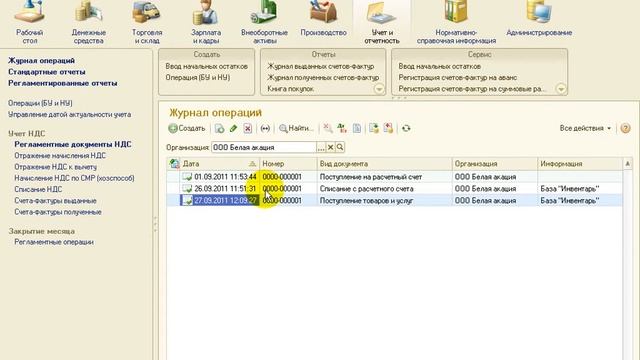This screenshot has height=360, width=640.
Task: Click the copy document icon in toolbar
Action: (219, 129)
